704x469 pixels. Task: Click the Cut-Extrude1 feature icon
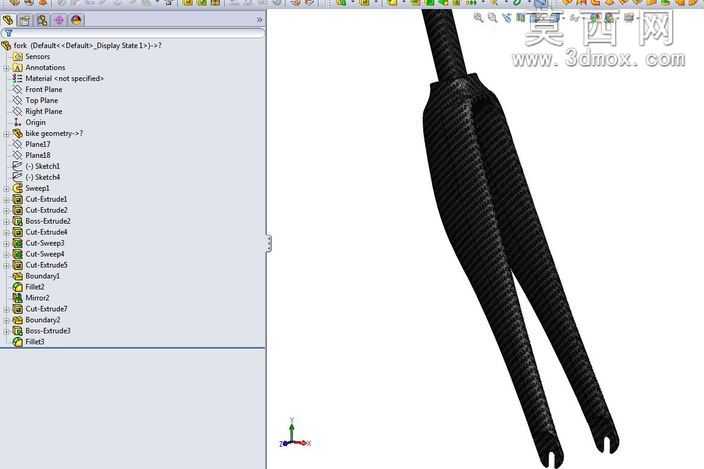click(x=18, y=199)
